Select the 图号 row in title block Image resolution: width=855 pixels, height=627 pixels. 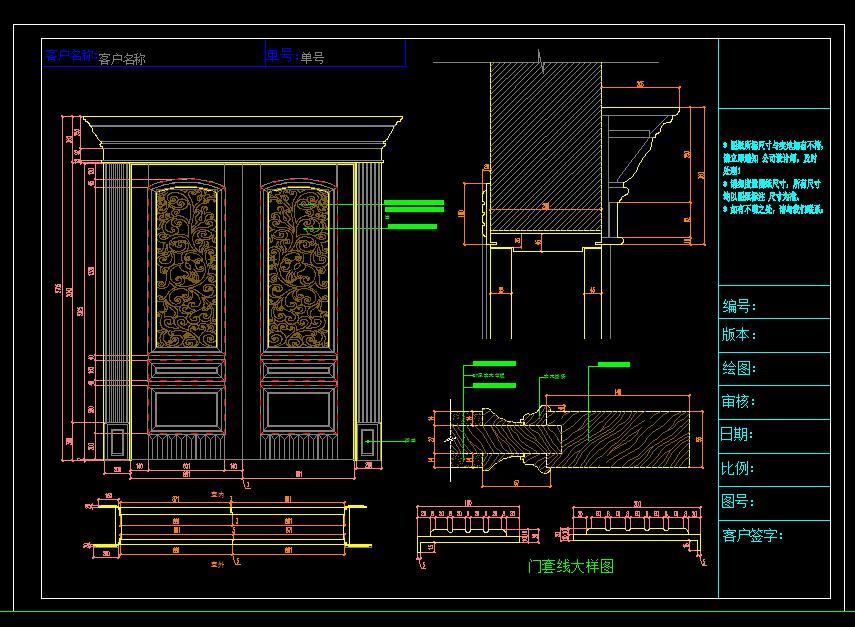point(774,503)
